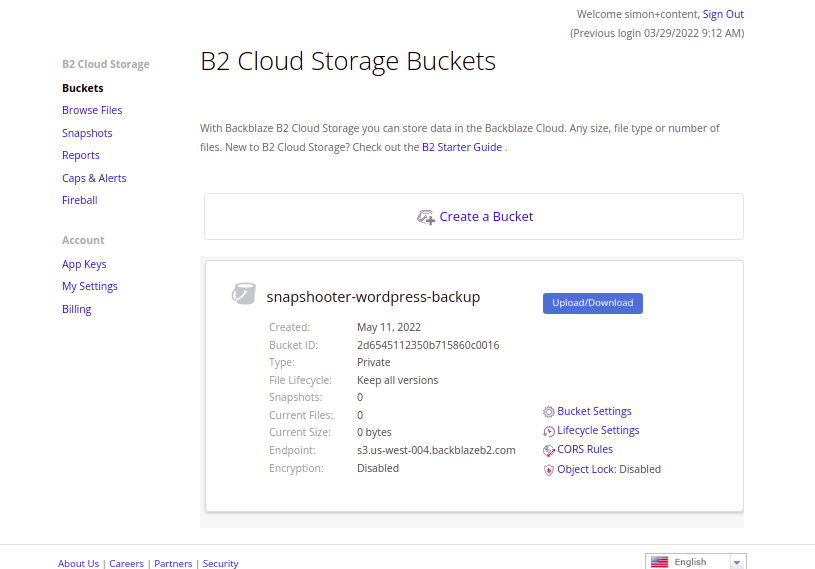Screen dimensions: 815x569
Task: Click the bucket icon next to snapshooter-wordpress-backup
Action: (x=244, y=294)
